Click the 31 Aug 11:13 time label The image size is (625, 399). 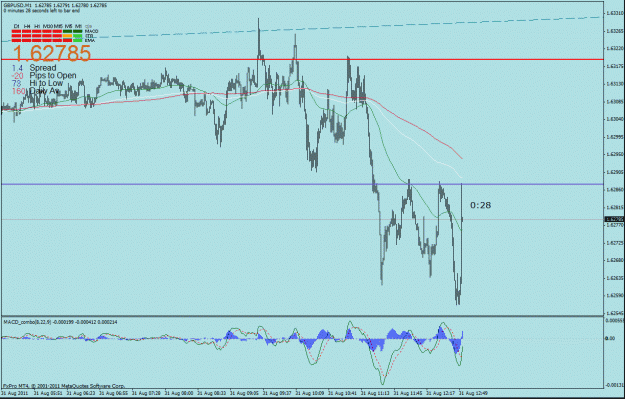375,393
